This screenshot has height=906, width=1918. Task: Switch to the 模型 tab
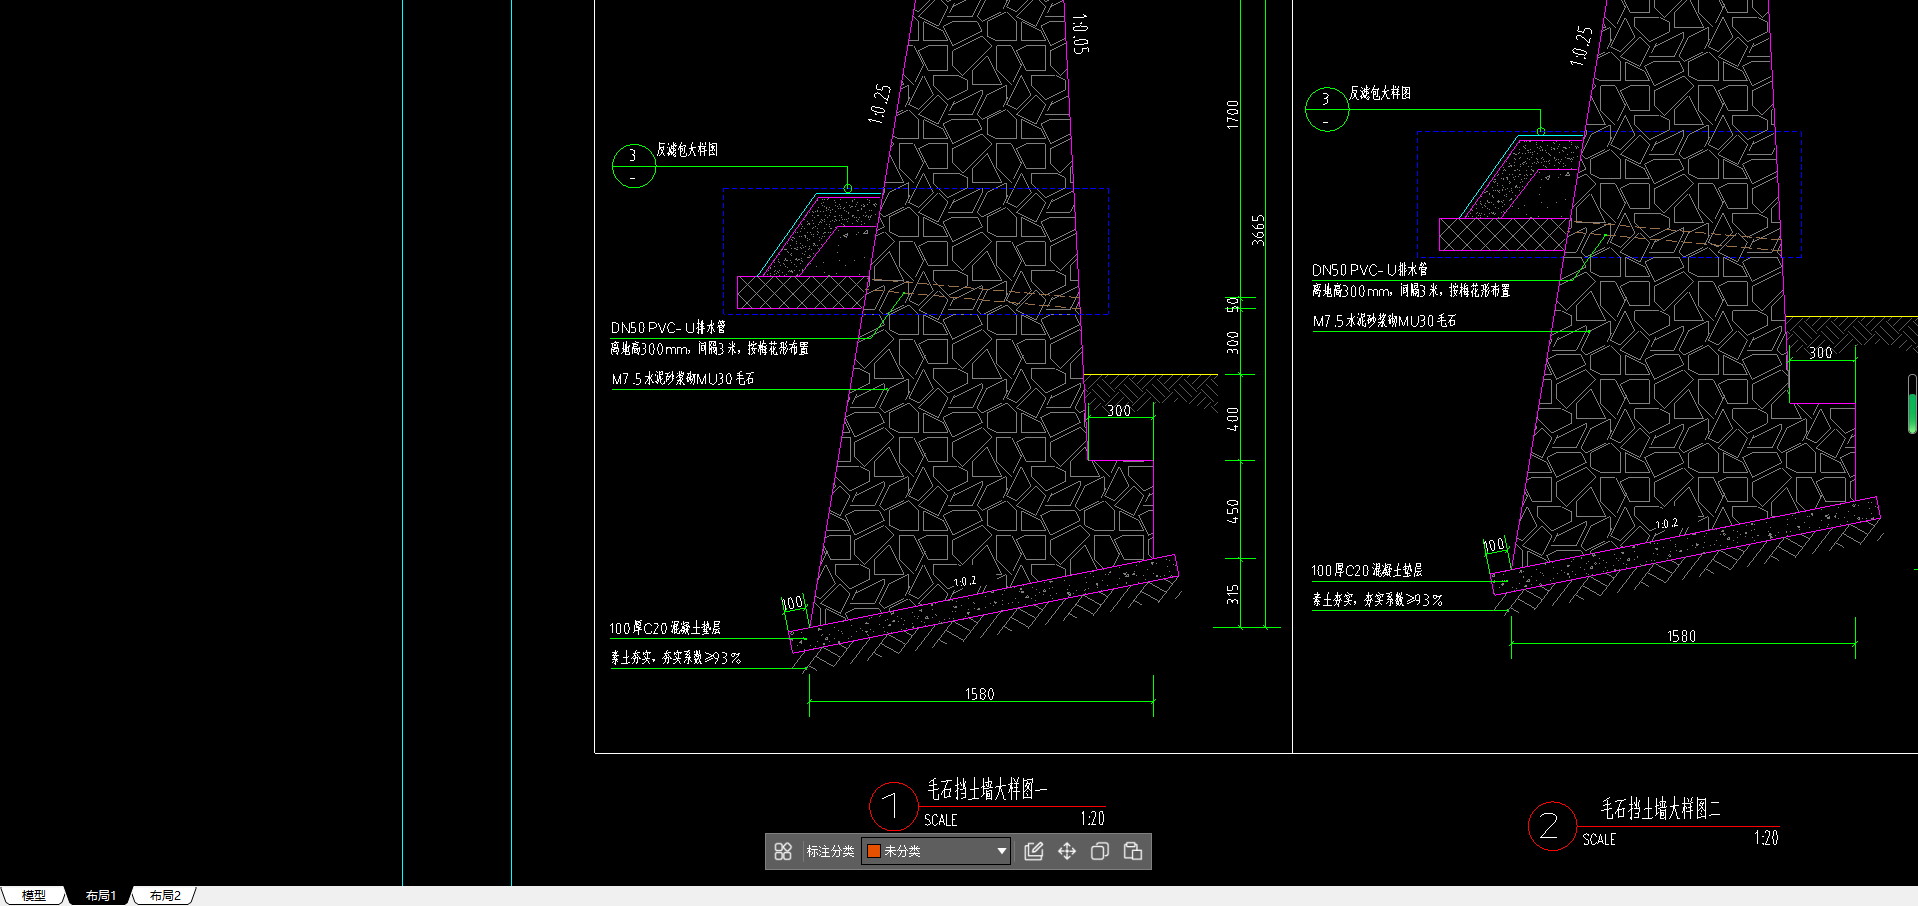coord(34,895)
